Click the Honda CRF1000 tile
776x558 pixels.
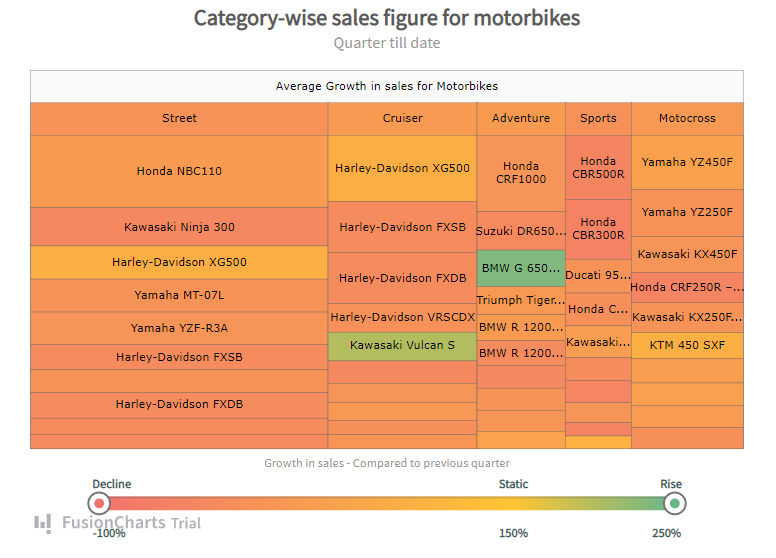pyautogui.click(x=521, y=173)
